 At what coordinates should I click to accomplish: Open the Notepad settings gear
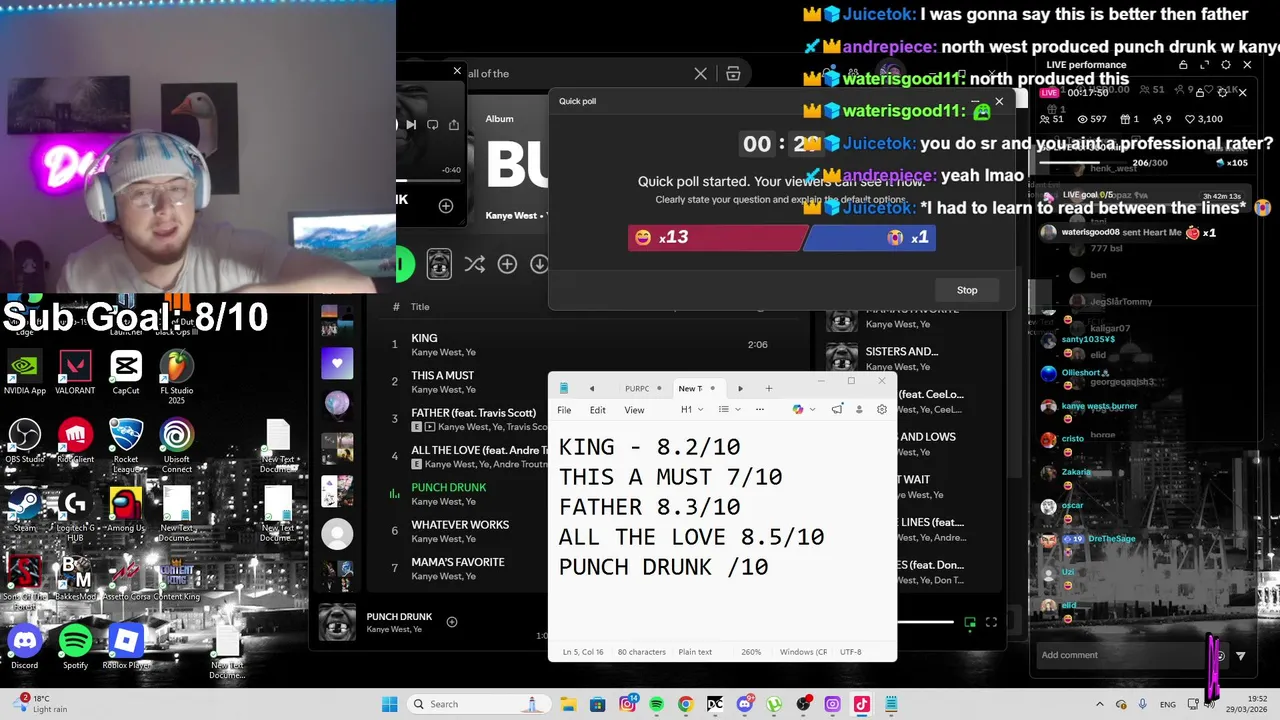click(x=881, y=409)
